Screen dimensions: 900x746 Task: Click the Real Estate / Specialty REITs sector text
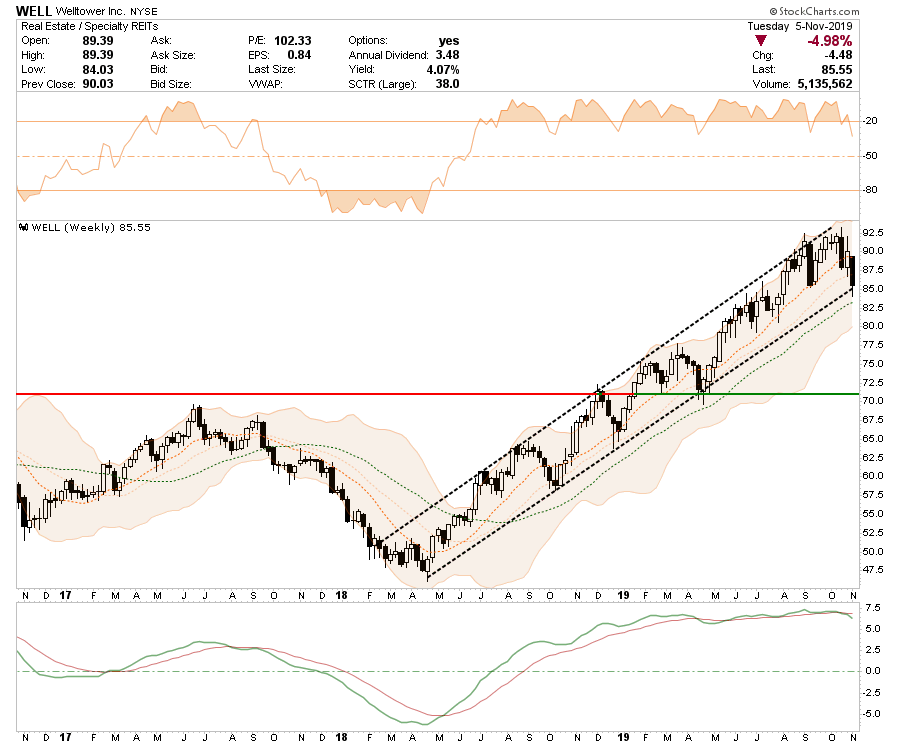point(90,26)
